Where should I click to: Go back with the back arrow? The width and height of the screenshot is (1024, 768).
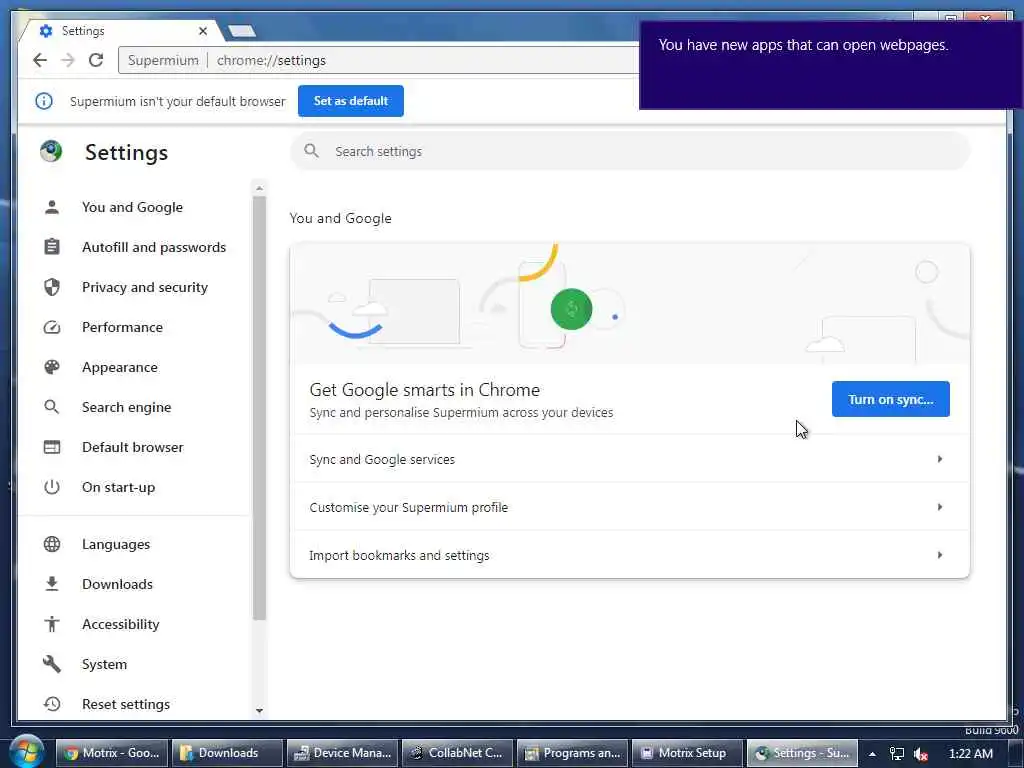40,60
